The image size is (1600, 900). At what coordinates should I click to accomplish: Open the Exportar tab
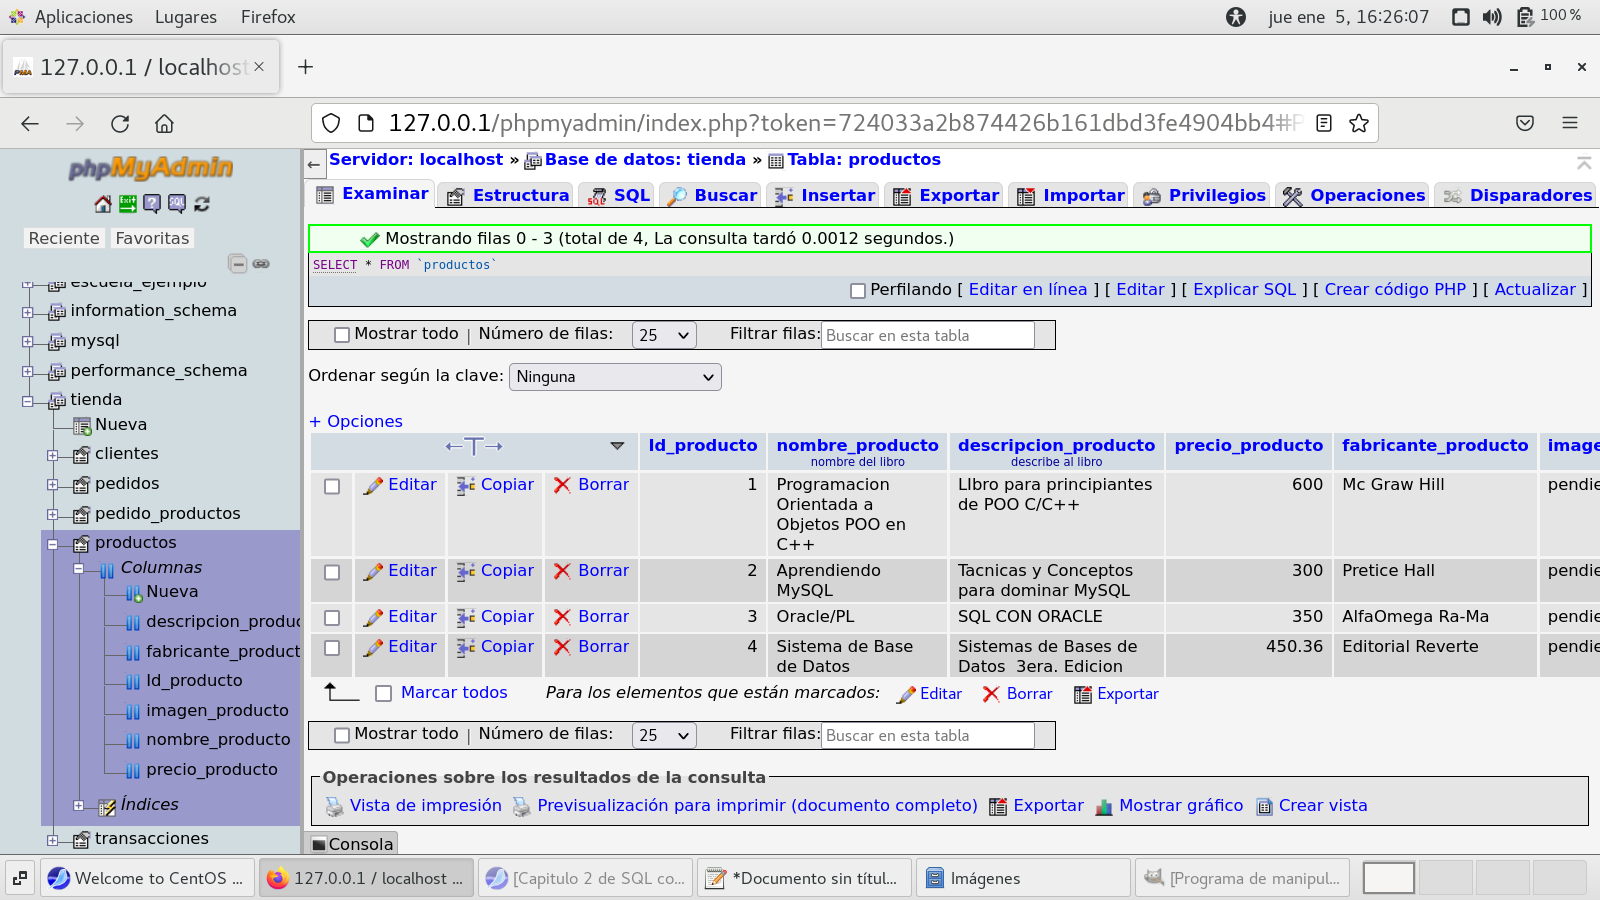[946, 196]
